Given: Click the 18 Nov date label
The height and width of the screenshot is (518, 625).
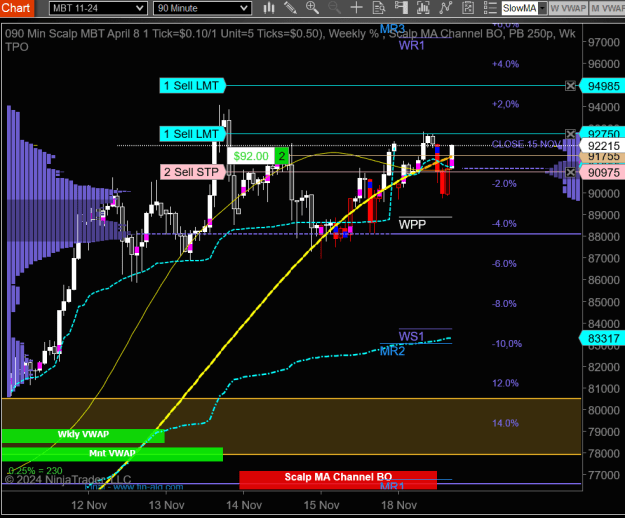Looking at the screenshot, I should [399, 505].
